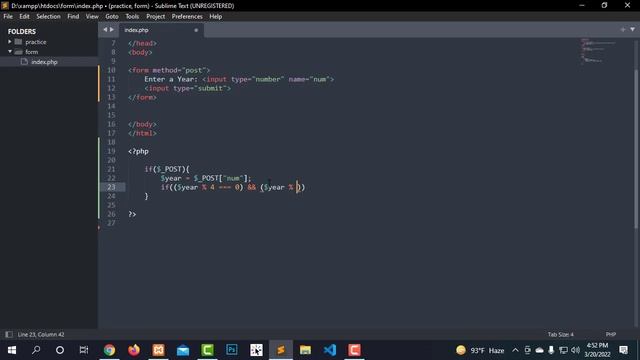Open the clock showing 4:52 PM
The width and height of the screenshot is (640, 360).
pos(597,350)
